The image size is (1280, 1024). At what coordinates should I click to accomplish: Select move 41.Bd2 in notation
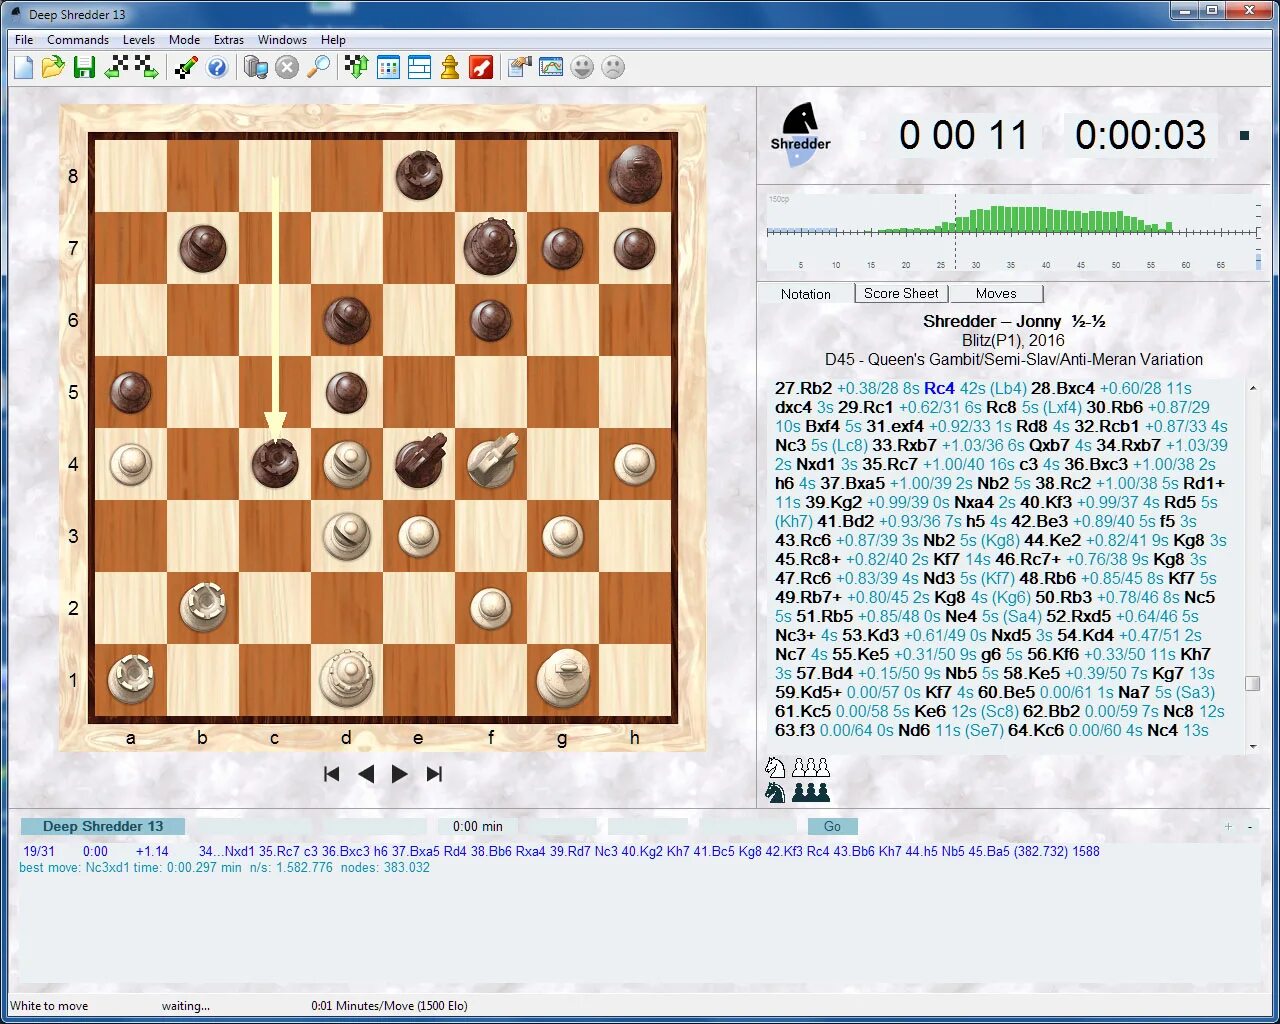tap(846, 521)
